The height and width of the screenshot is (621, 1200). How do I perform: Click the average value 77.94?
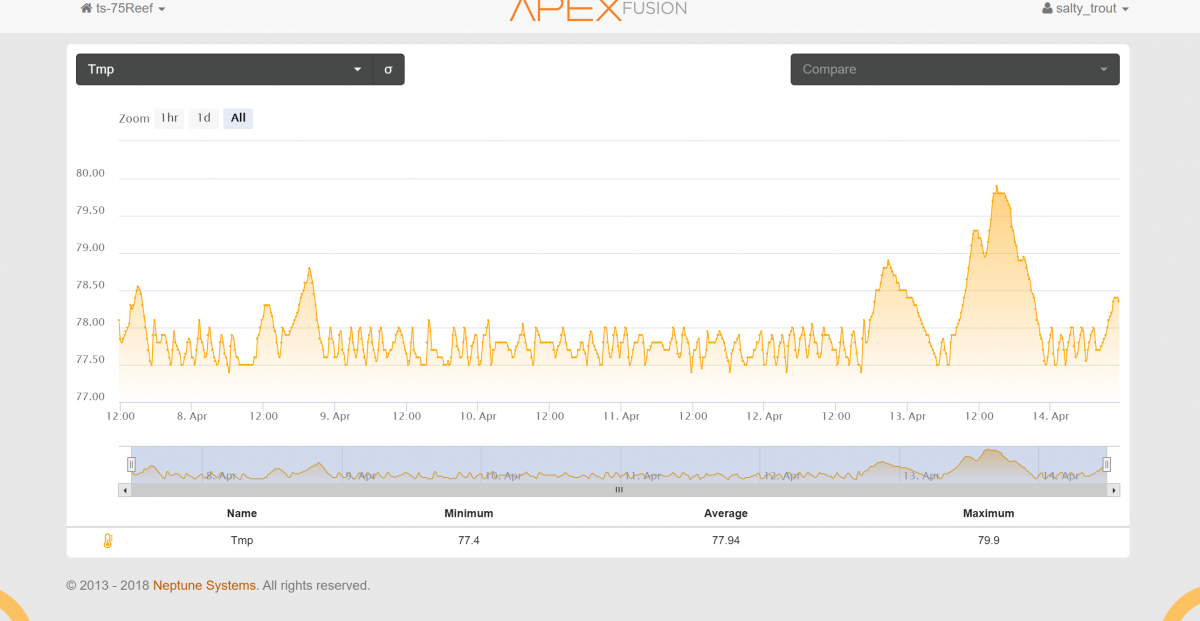[x=726, y=540]
